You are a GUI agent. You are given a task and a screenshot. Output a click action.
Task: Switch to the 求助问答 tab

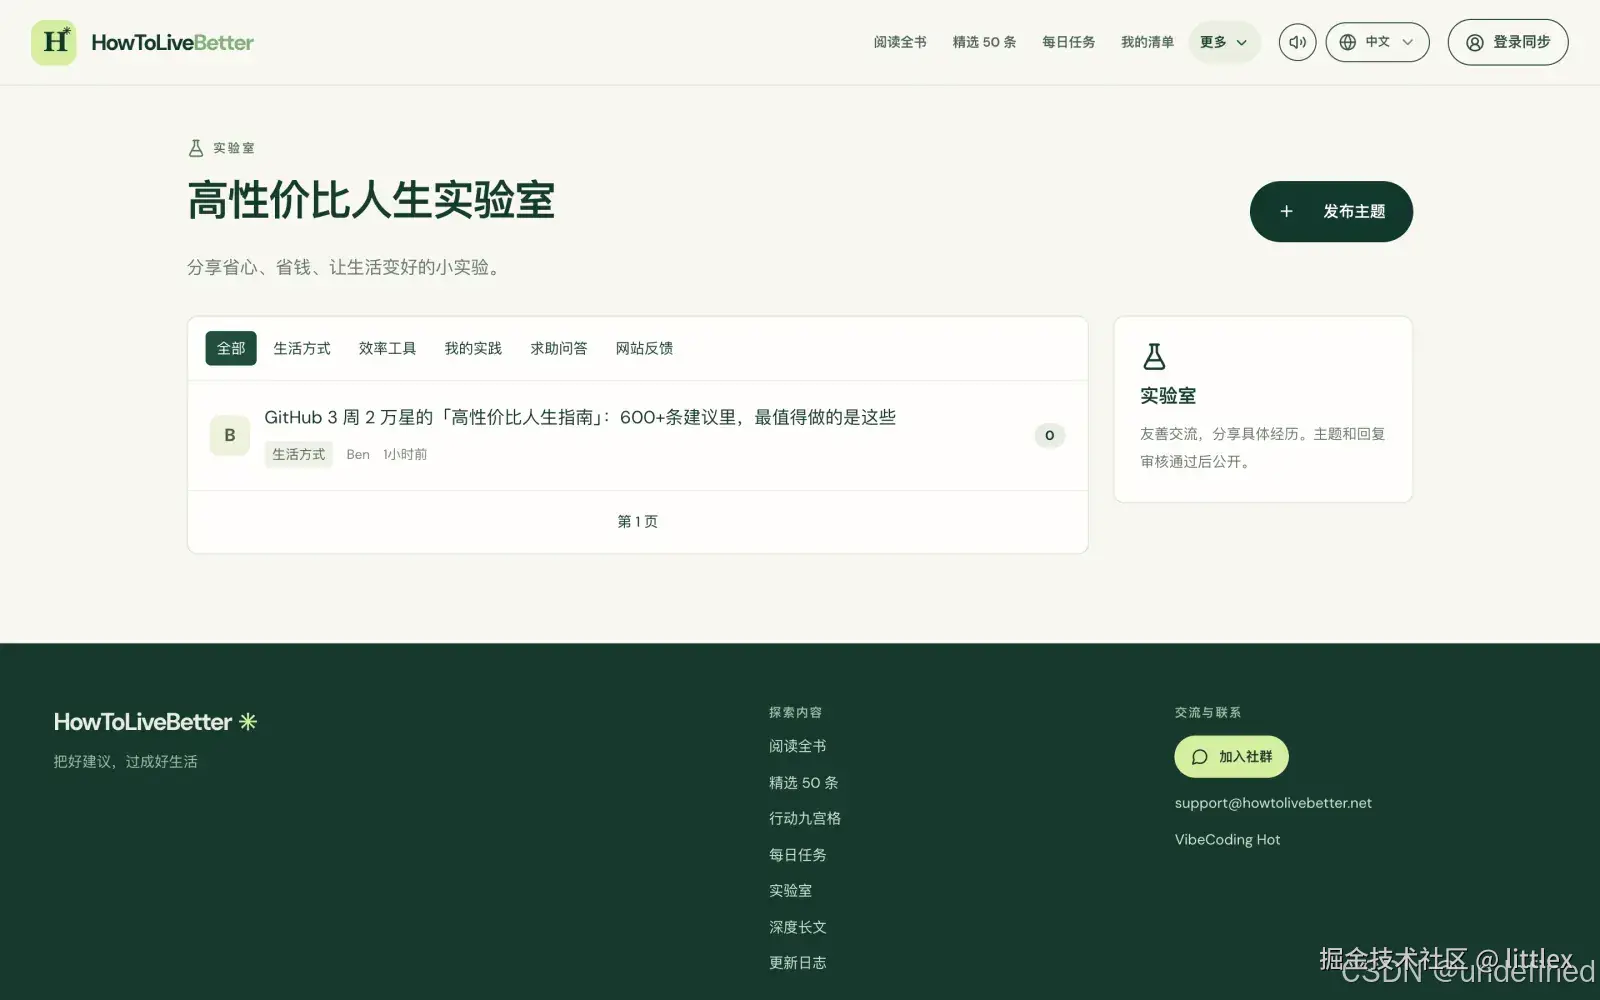point(559,348)
